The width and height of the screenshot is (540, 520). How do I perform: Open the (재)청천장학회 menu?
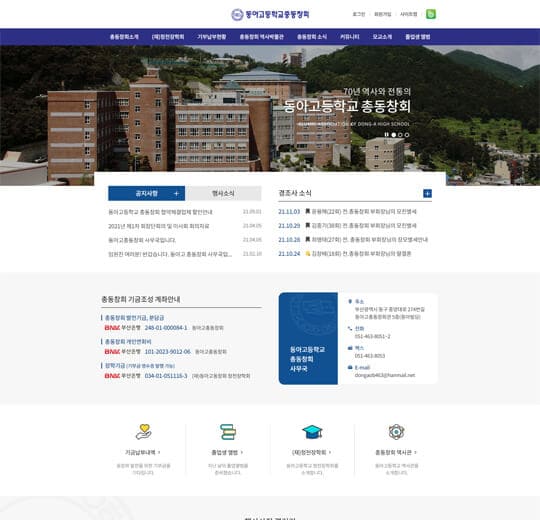click(x=168, y=37)
